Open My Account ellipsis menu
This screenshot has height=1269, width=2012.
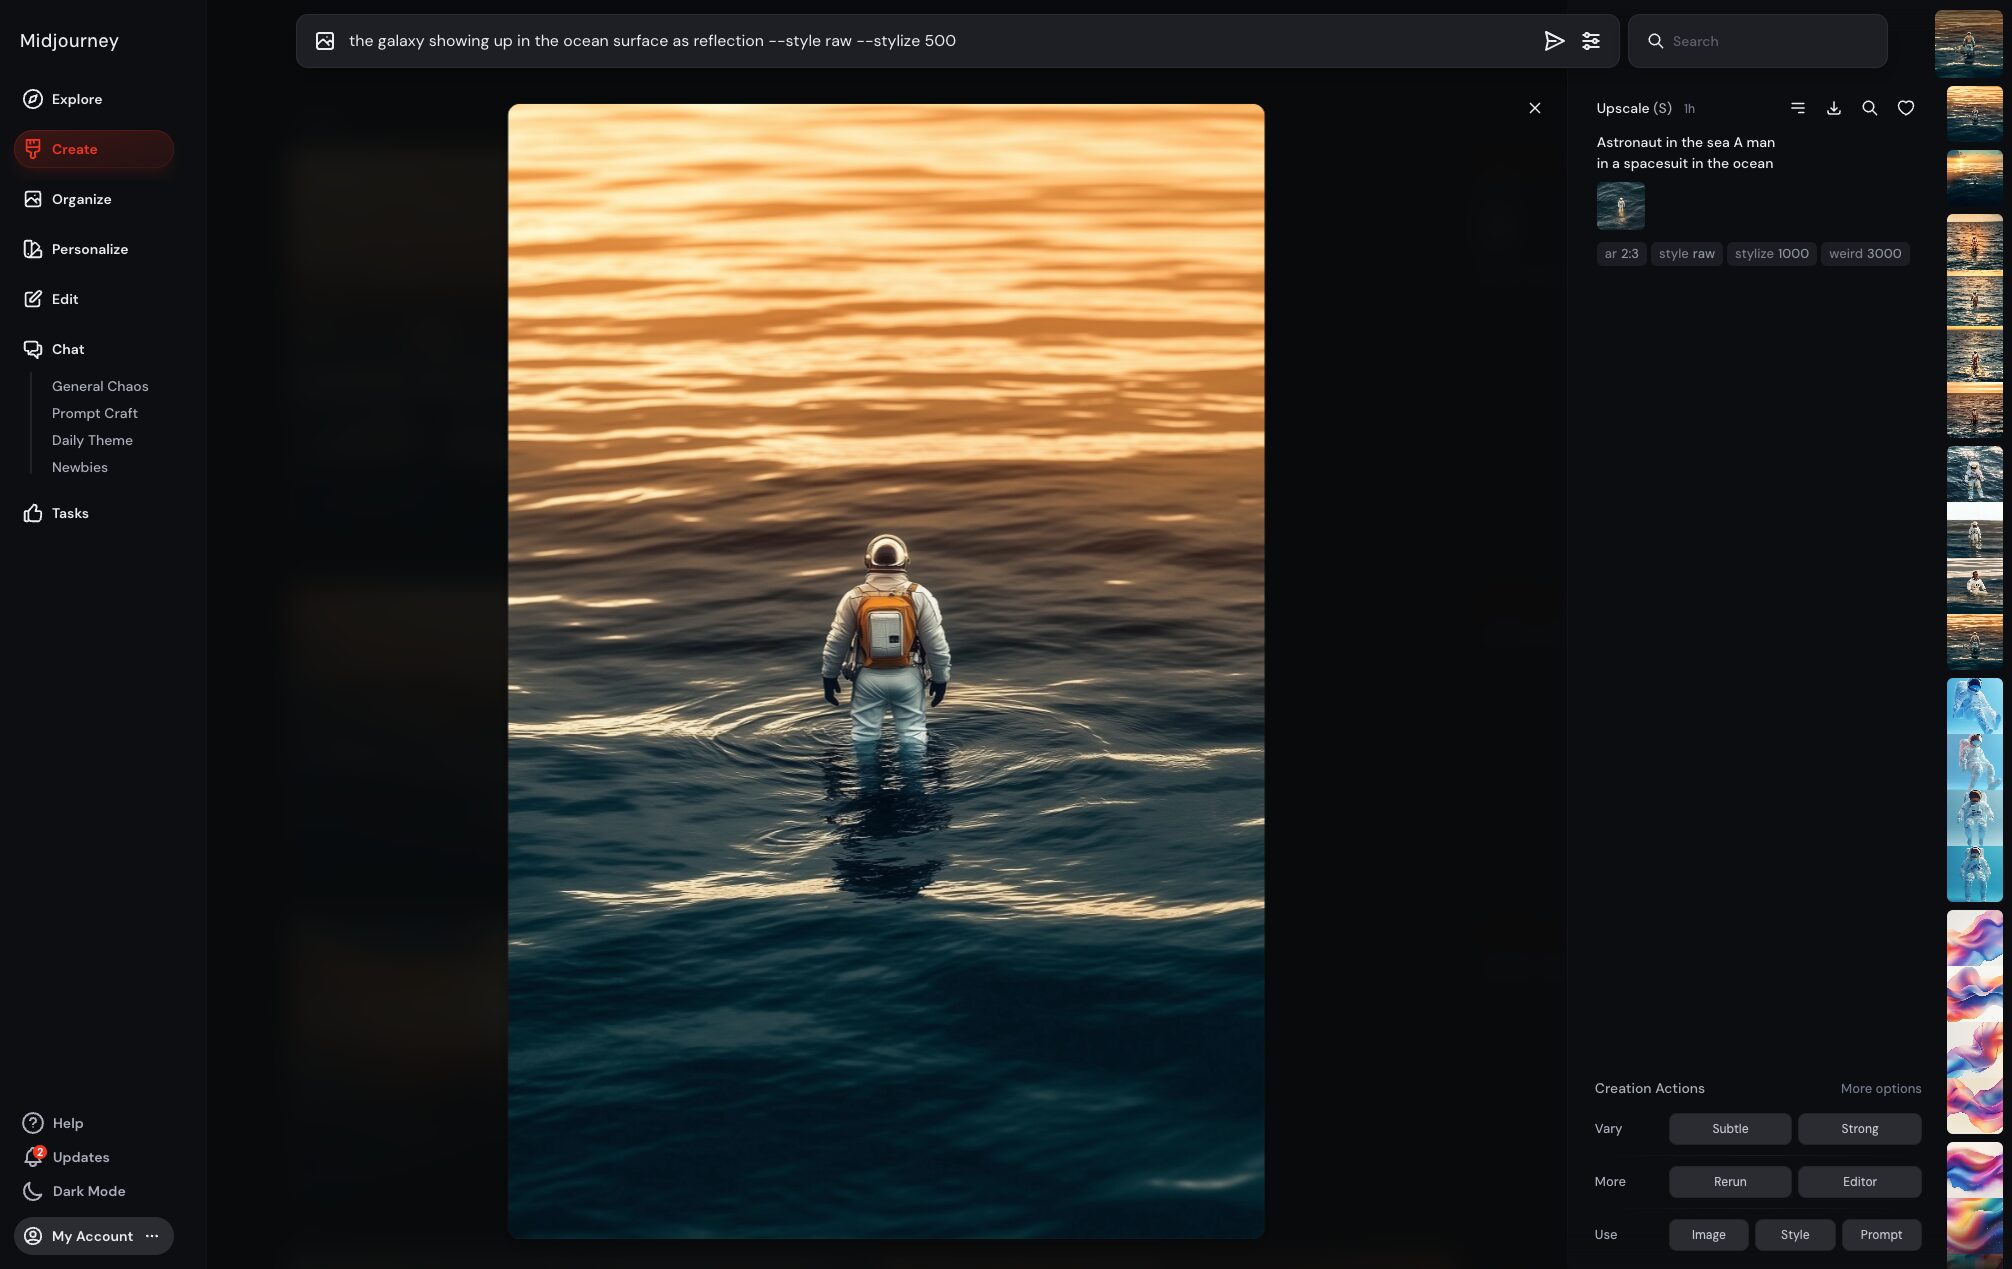(x=152, y=1236)
